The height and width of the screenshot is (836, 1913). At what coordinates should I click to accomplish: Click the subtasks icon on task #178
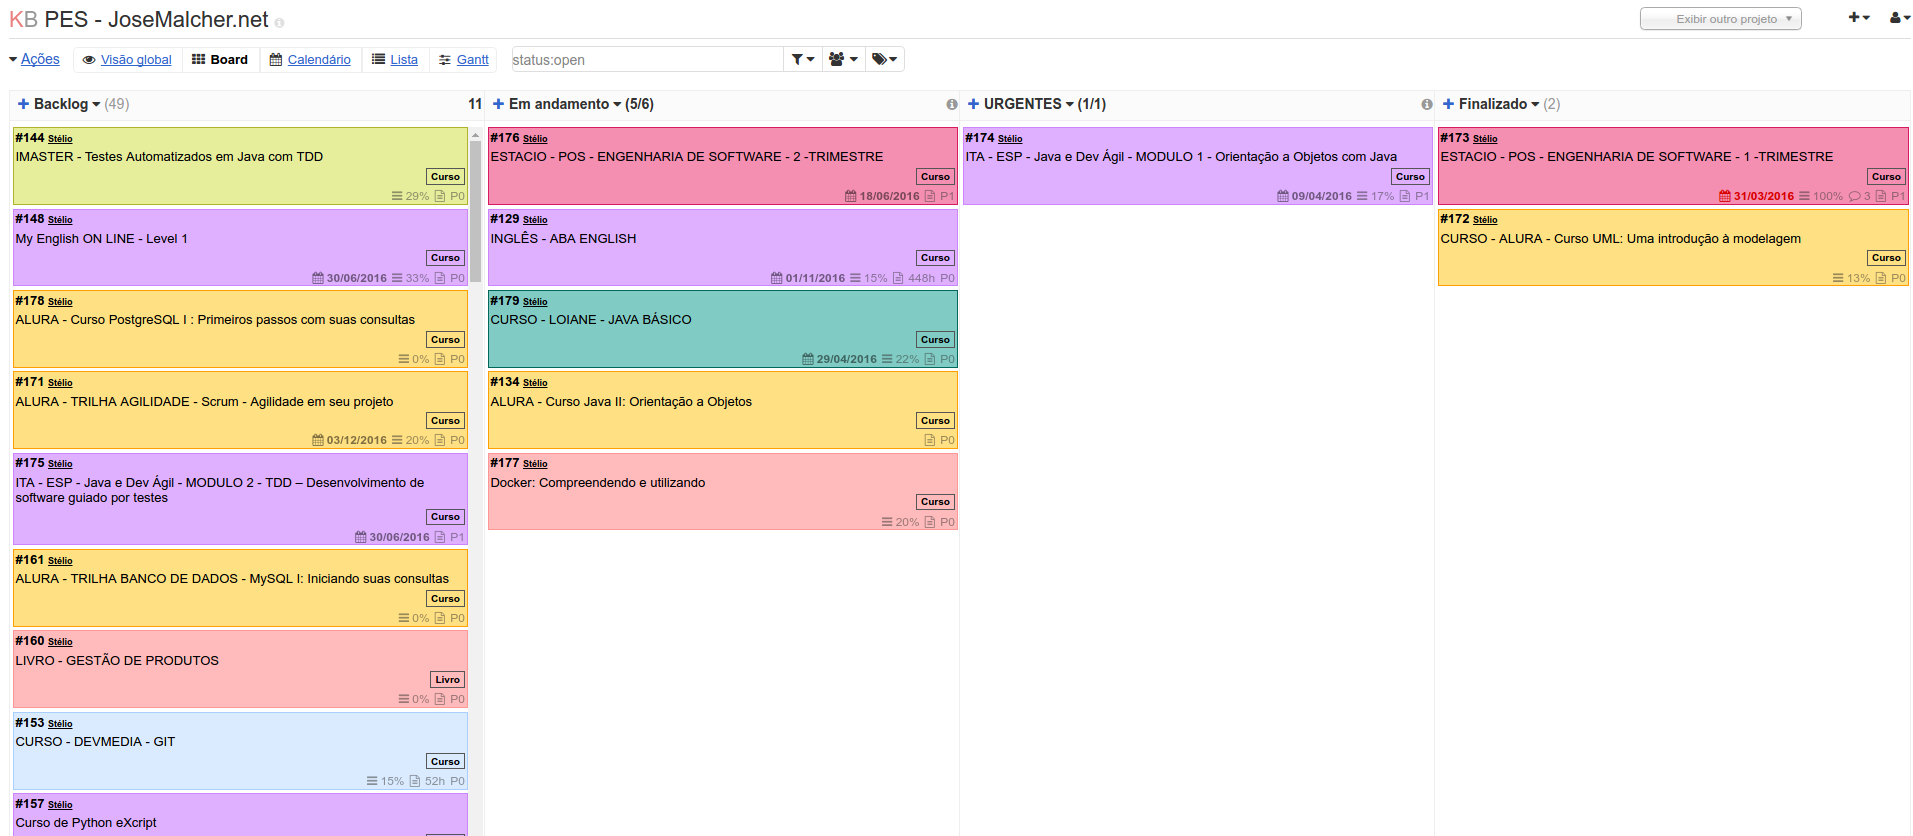click(404, 359)
